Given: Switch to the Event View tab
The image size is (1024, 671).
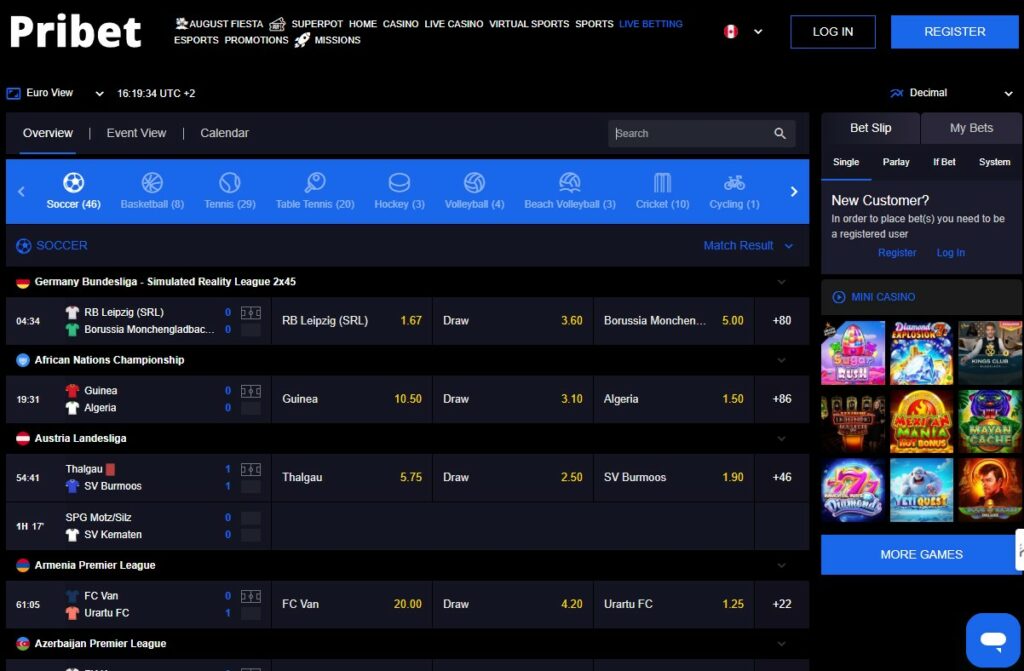Looking at the screenshot, I should coord(136,133).
